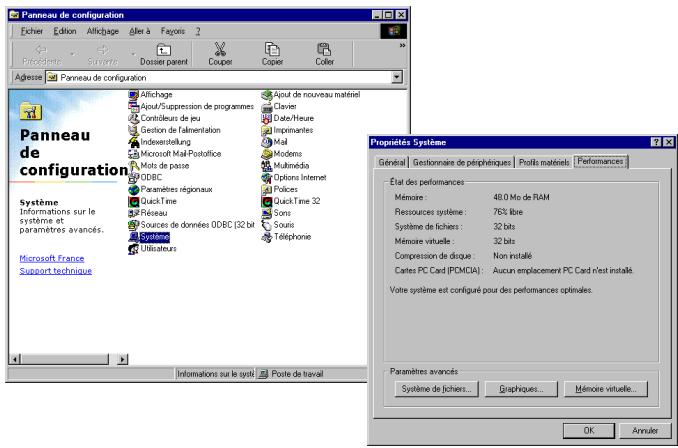Click the Windows logo throbber
678x448 pixels.
point(393,31)
